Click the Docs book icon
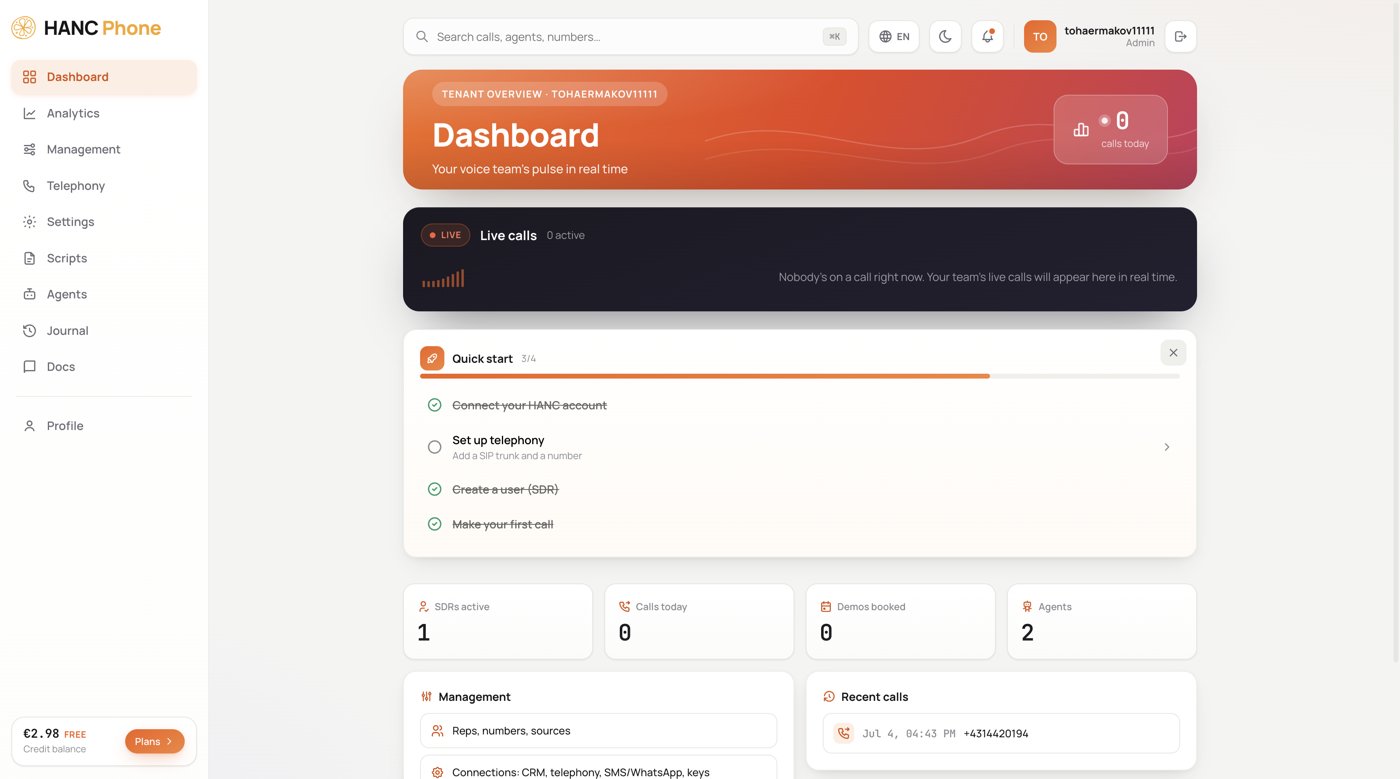Image resolution: width=1400 pixels, height=779 pixels. click(x=29, y=367)
